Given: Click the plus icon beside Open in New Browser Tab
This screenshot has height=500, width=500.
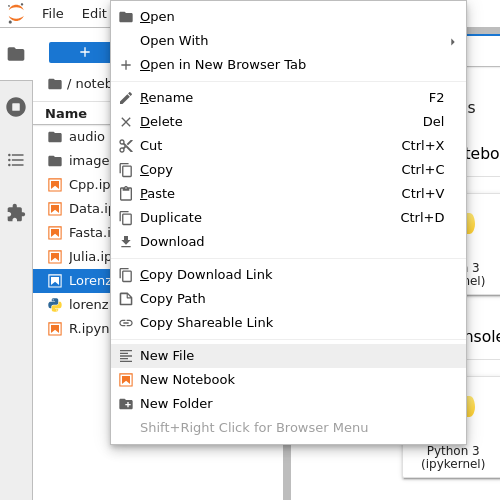Looking at the screenshot, I should pyautogui.click(x=126, y=65).
